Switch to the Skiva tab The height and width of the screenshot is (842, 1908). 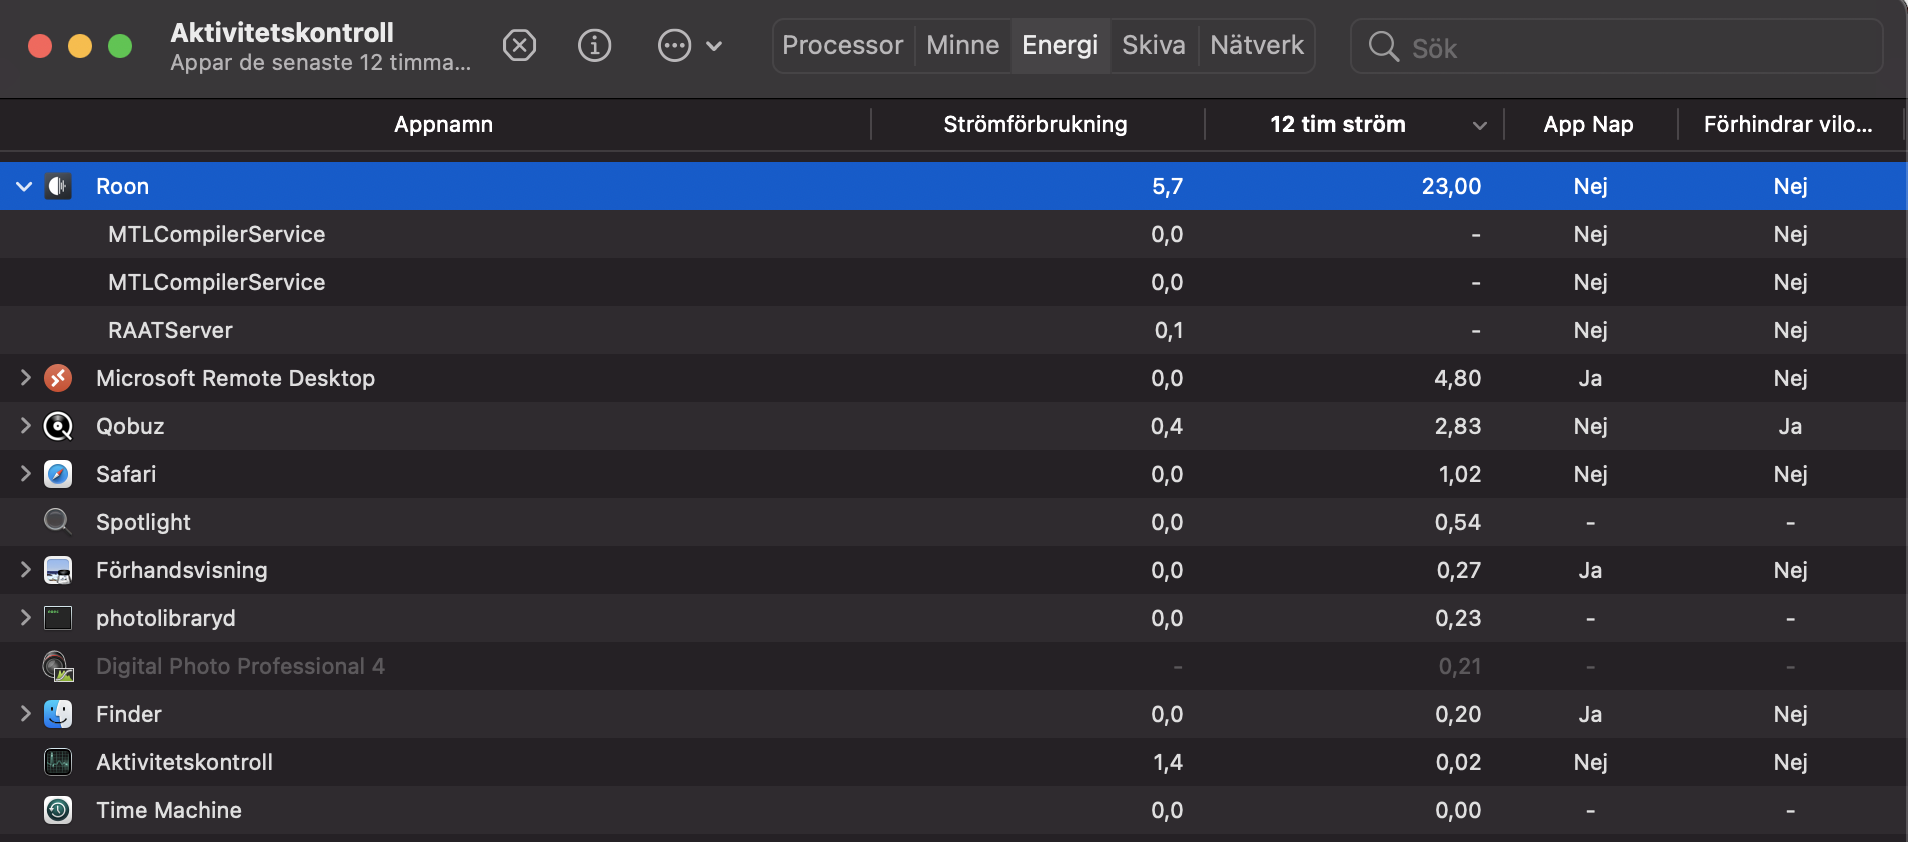click(1154, 45)
